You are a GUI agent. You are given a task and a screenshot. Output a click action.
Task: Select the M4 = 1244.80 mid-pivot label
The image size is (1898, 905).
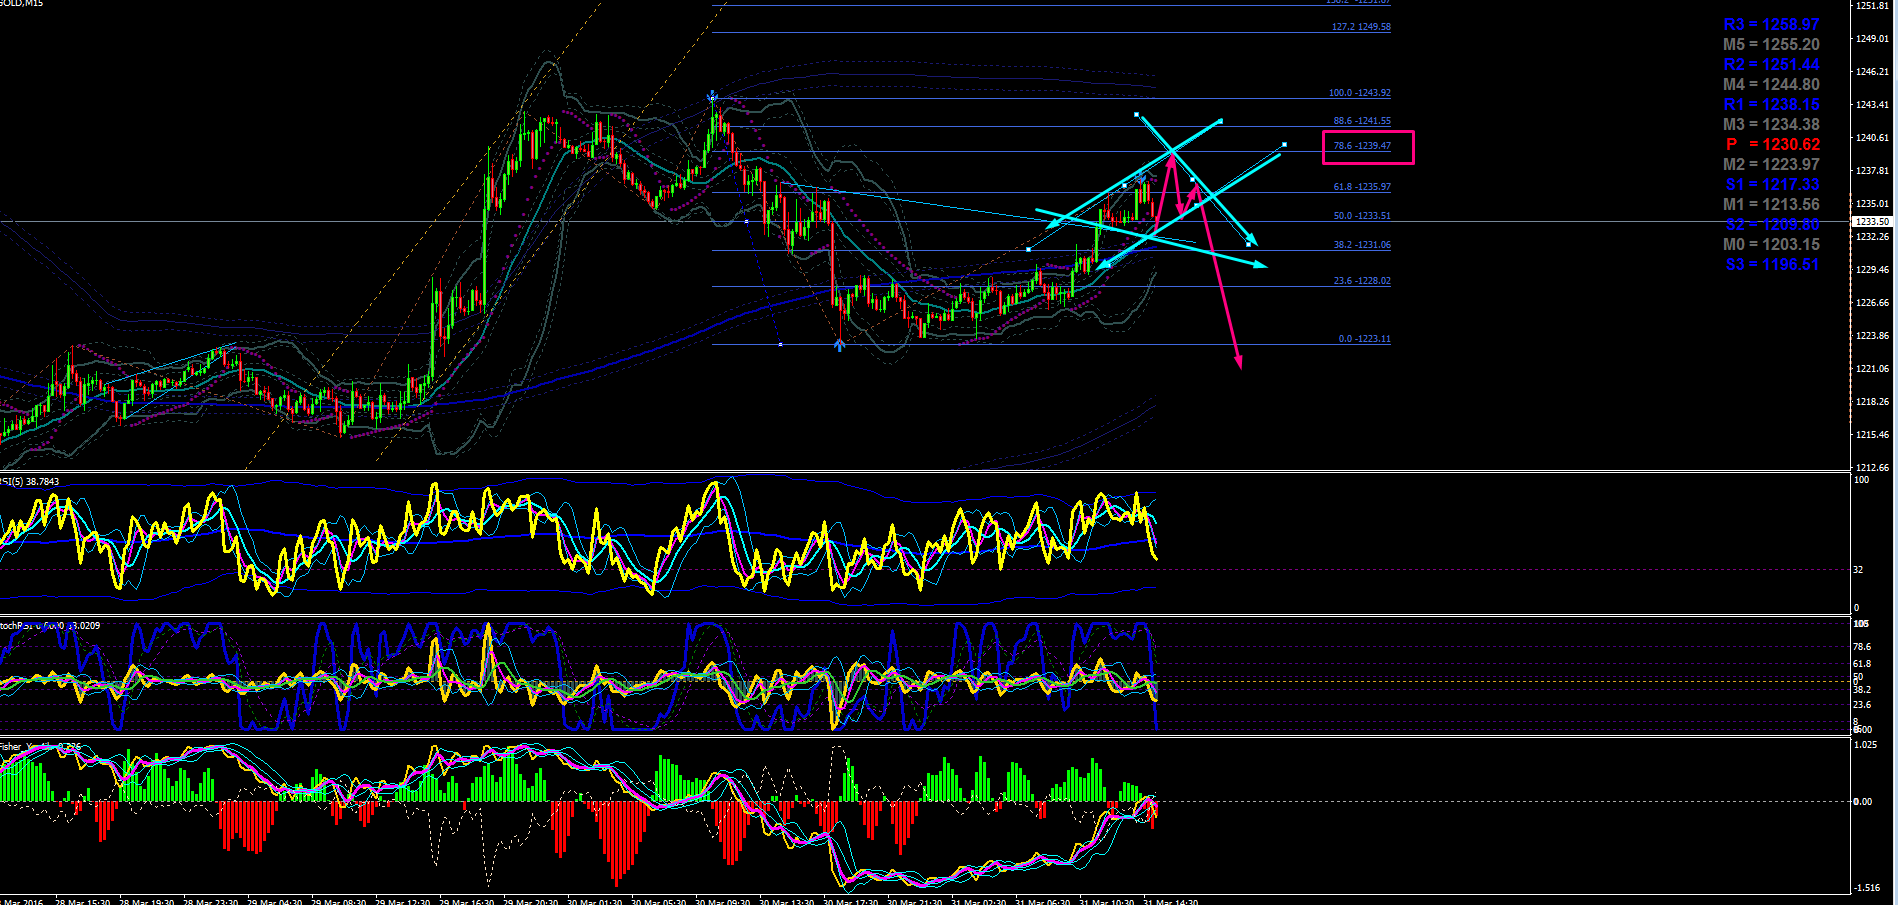(1771, 84)
